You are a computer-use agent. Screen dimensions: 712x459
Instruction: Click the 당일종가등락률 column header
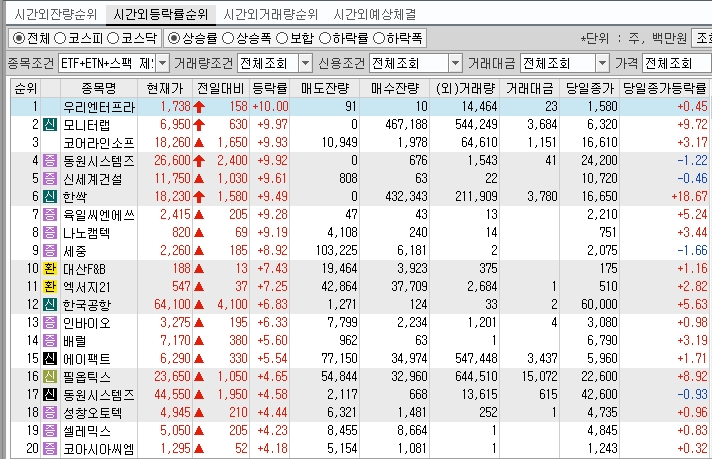pos(664,88)
